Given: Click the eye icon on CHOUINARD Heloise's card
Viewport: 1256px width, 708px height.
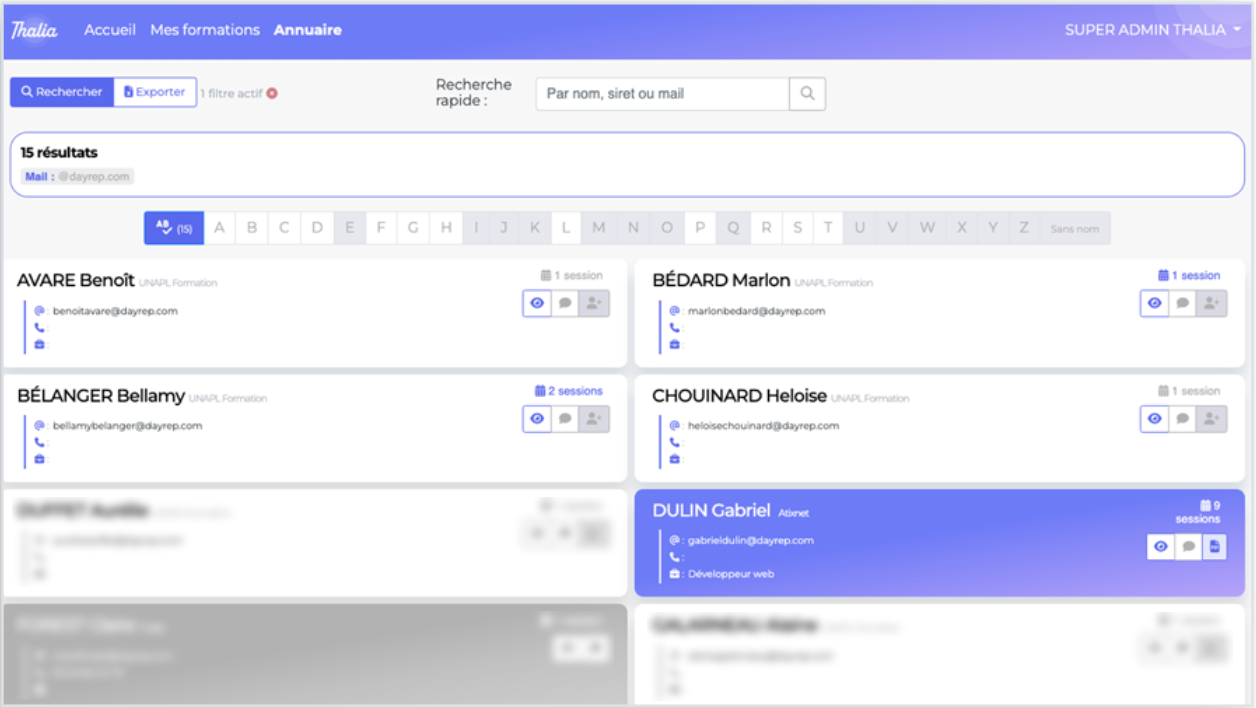Looking at the screenshot, I should click(x=1154, y=419).
